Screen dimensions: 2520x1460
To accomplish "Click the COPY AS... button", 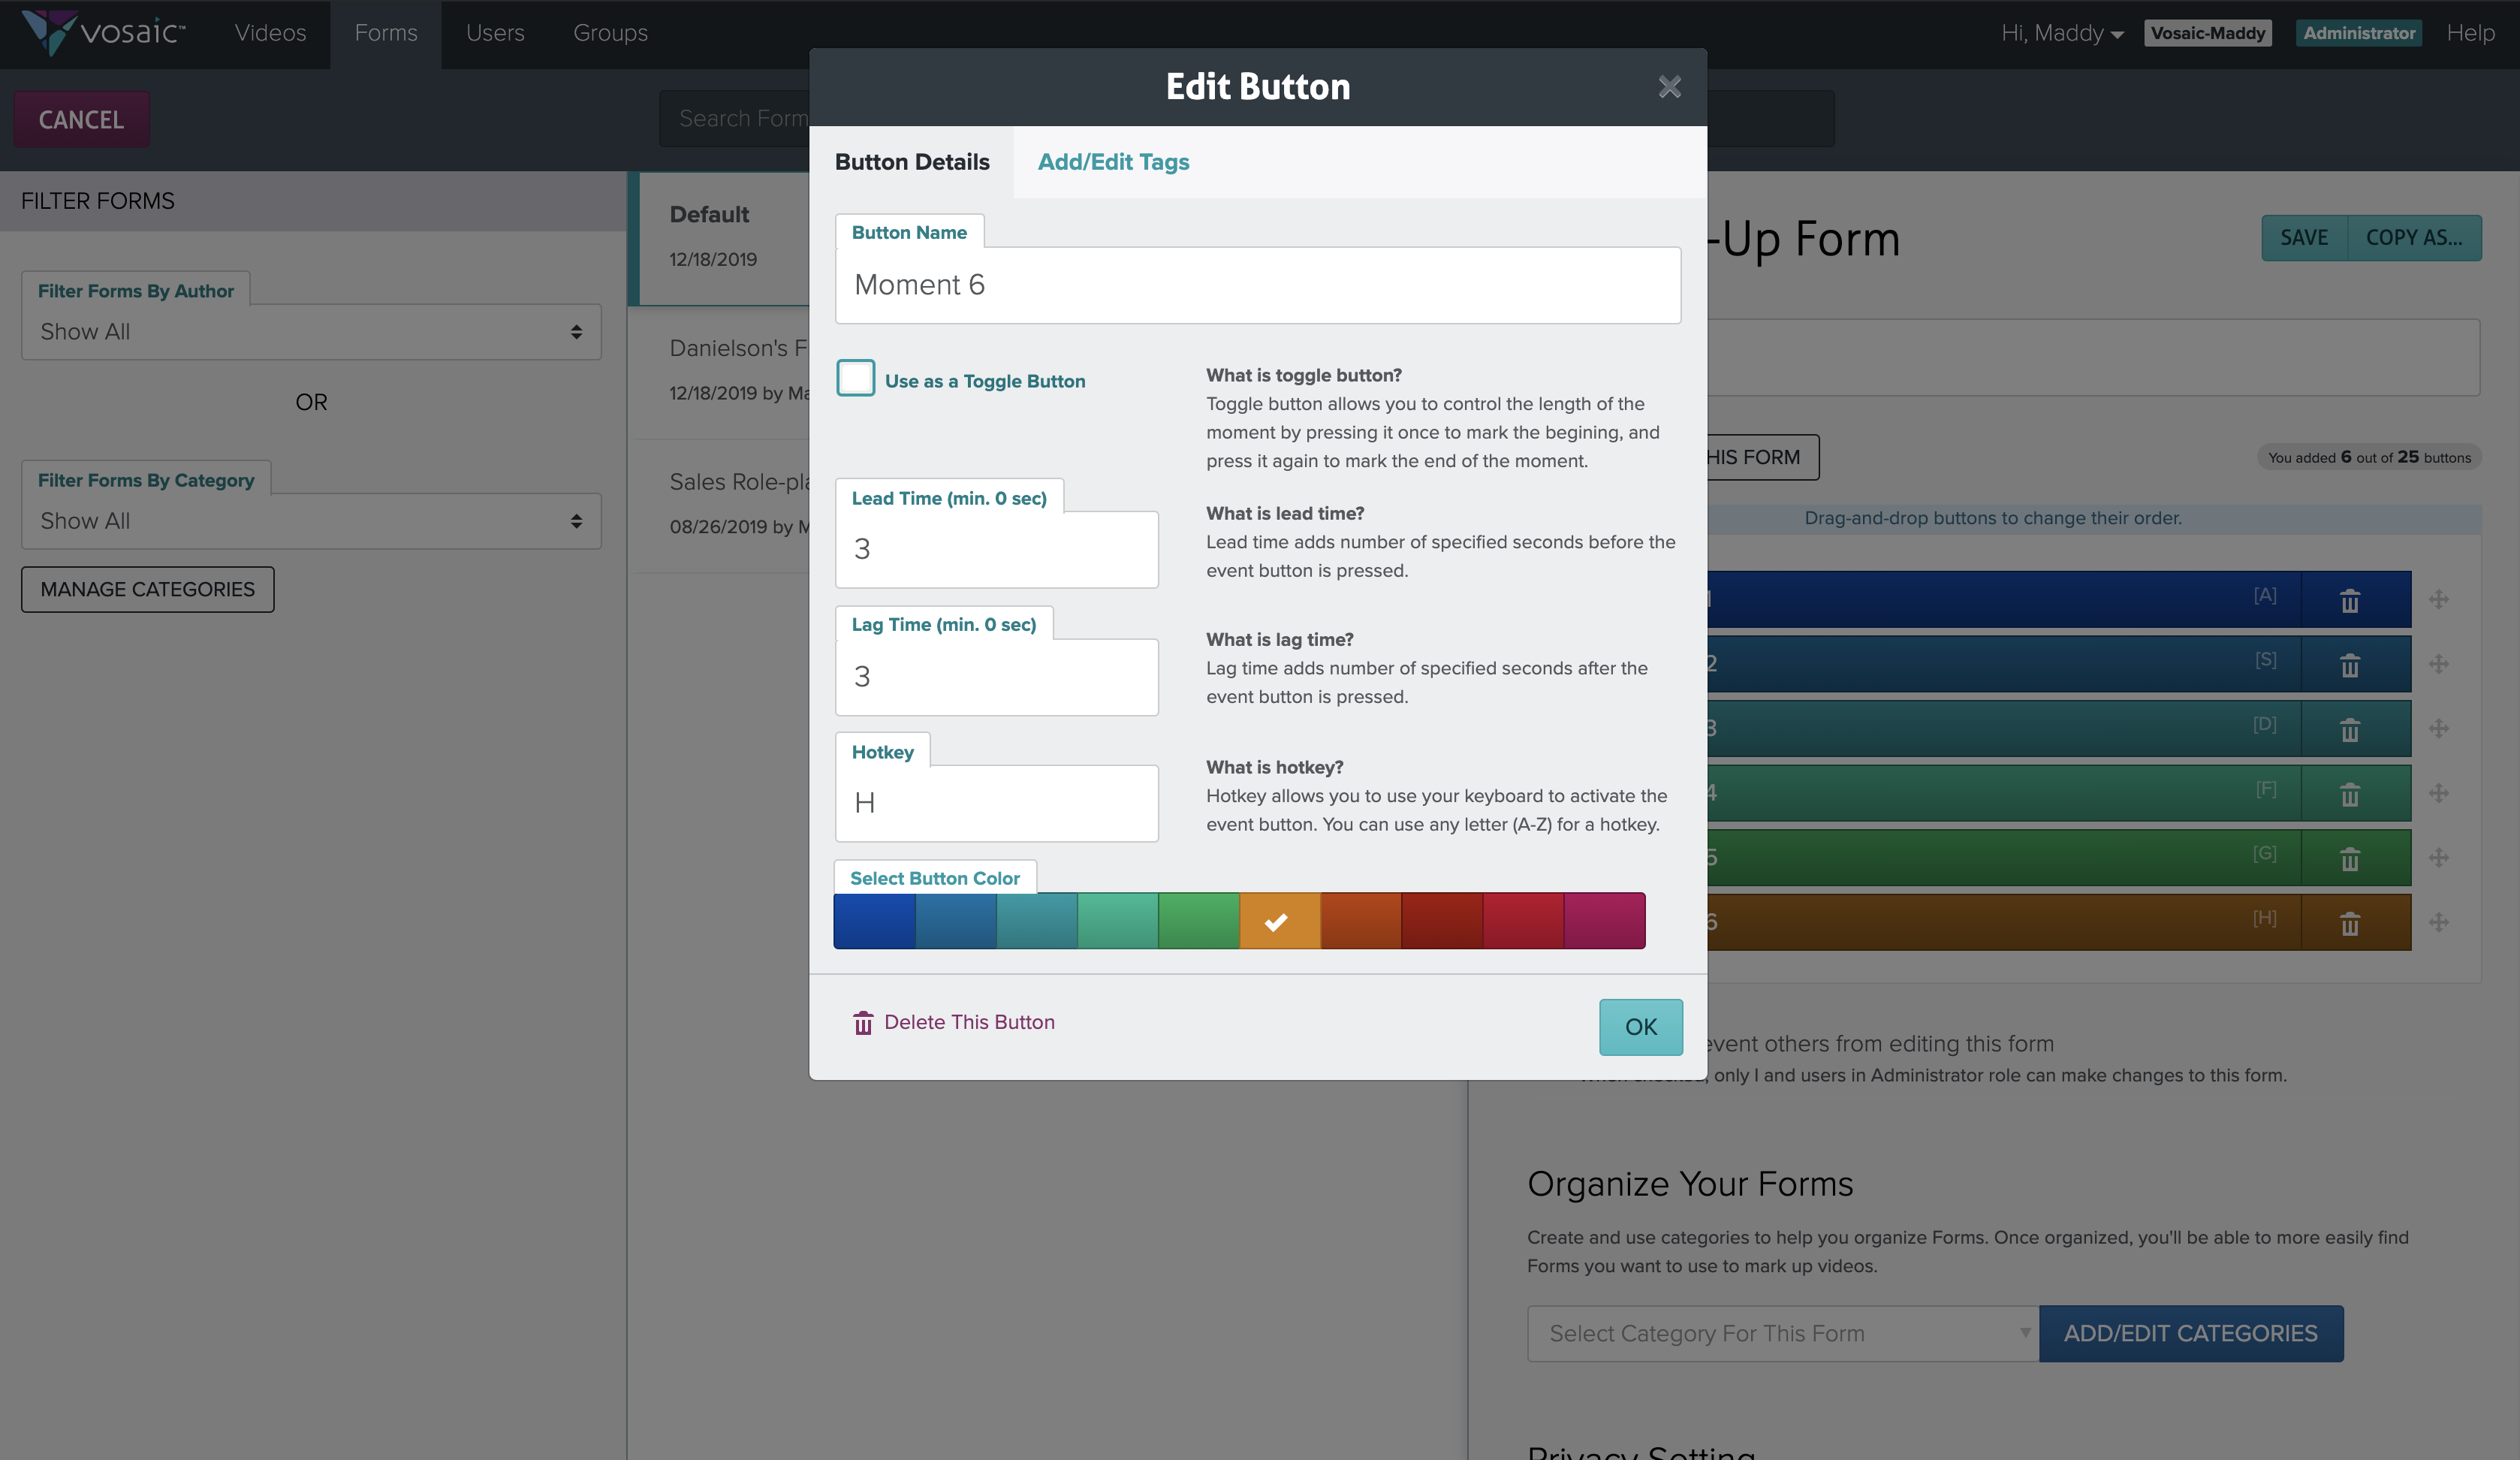I will [2414, 238].
